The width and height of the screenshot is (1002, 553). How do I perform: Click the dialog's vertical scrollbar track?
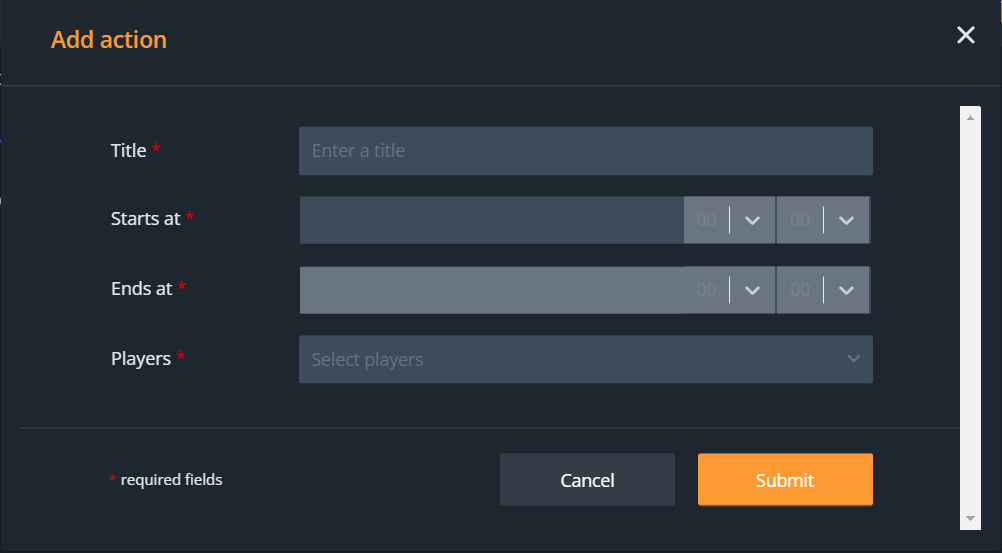point(969,320)
